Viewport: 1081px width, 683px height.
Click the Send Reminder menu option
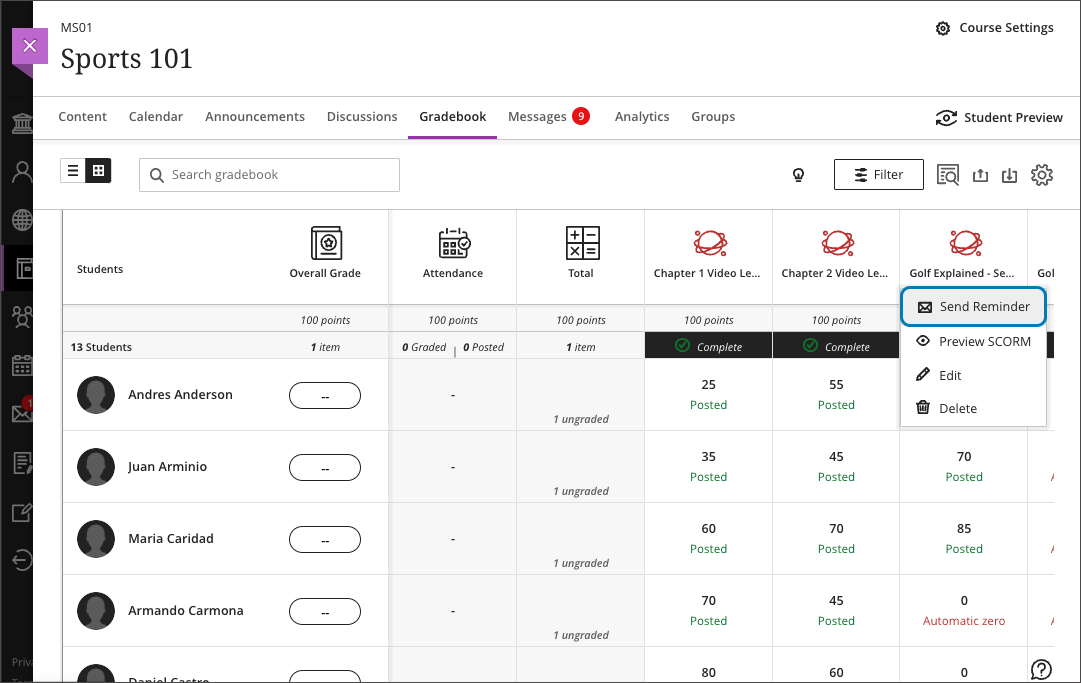click(973, 307)
